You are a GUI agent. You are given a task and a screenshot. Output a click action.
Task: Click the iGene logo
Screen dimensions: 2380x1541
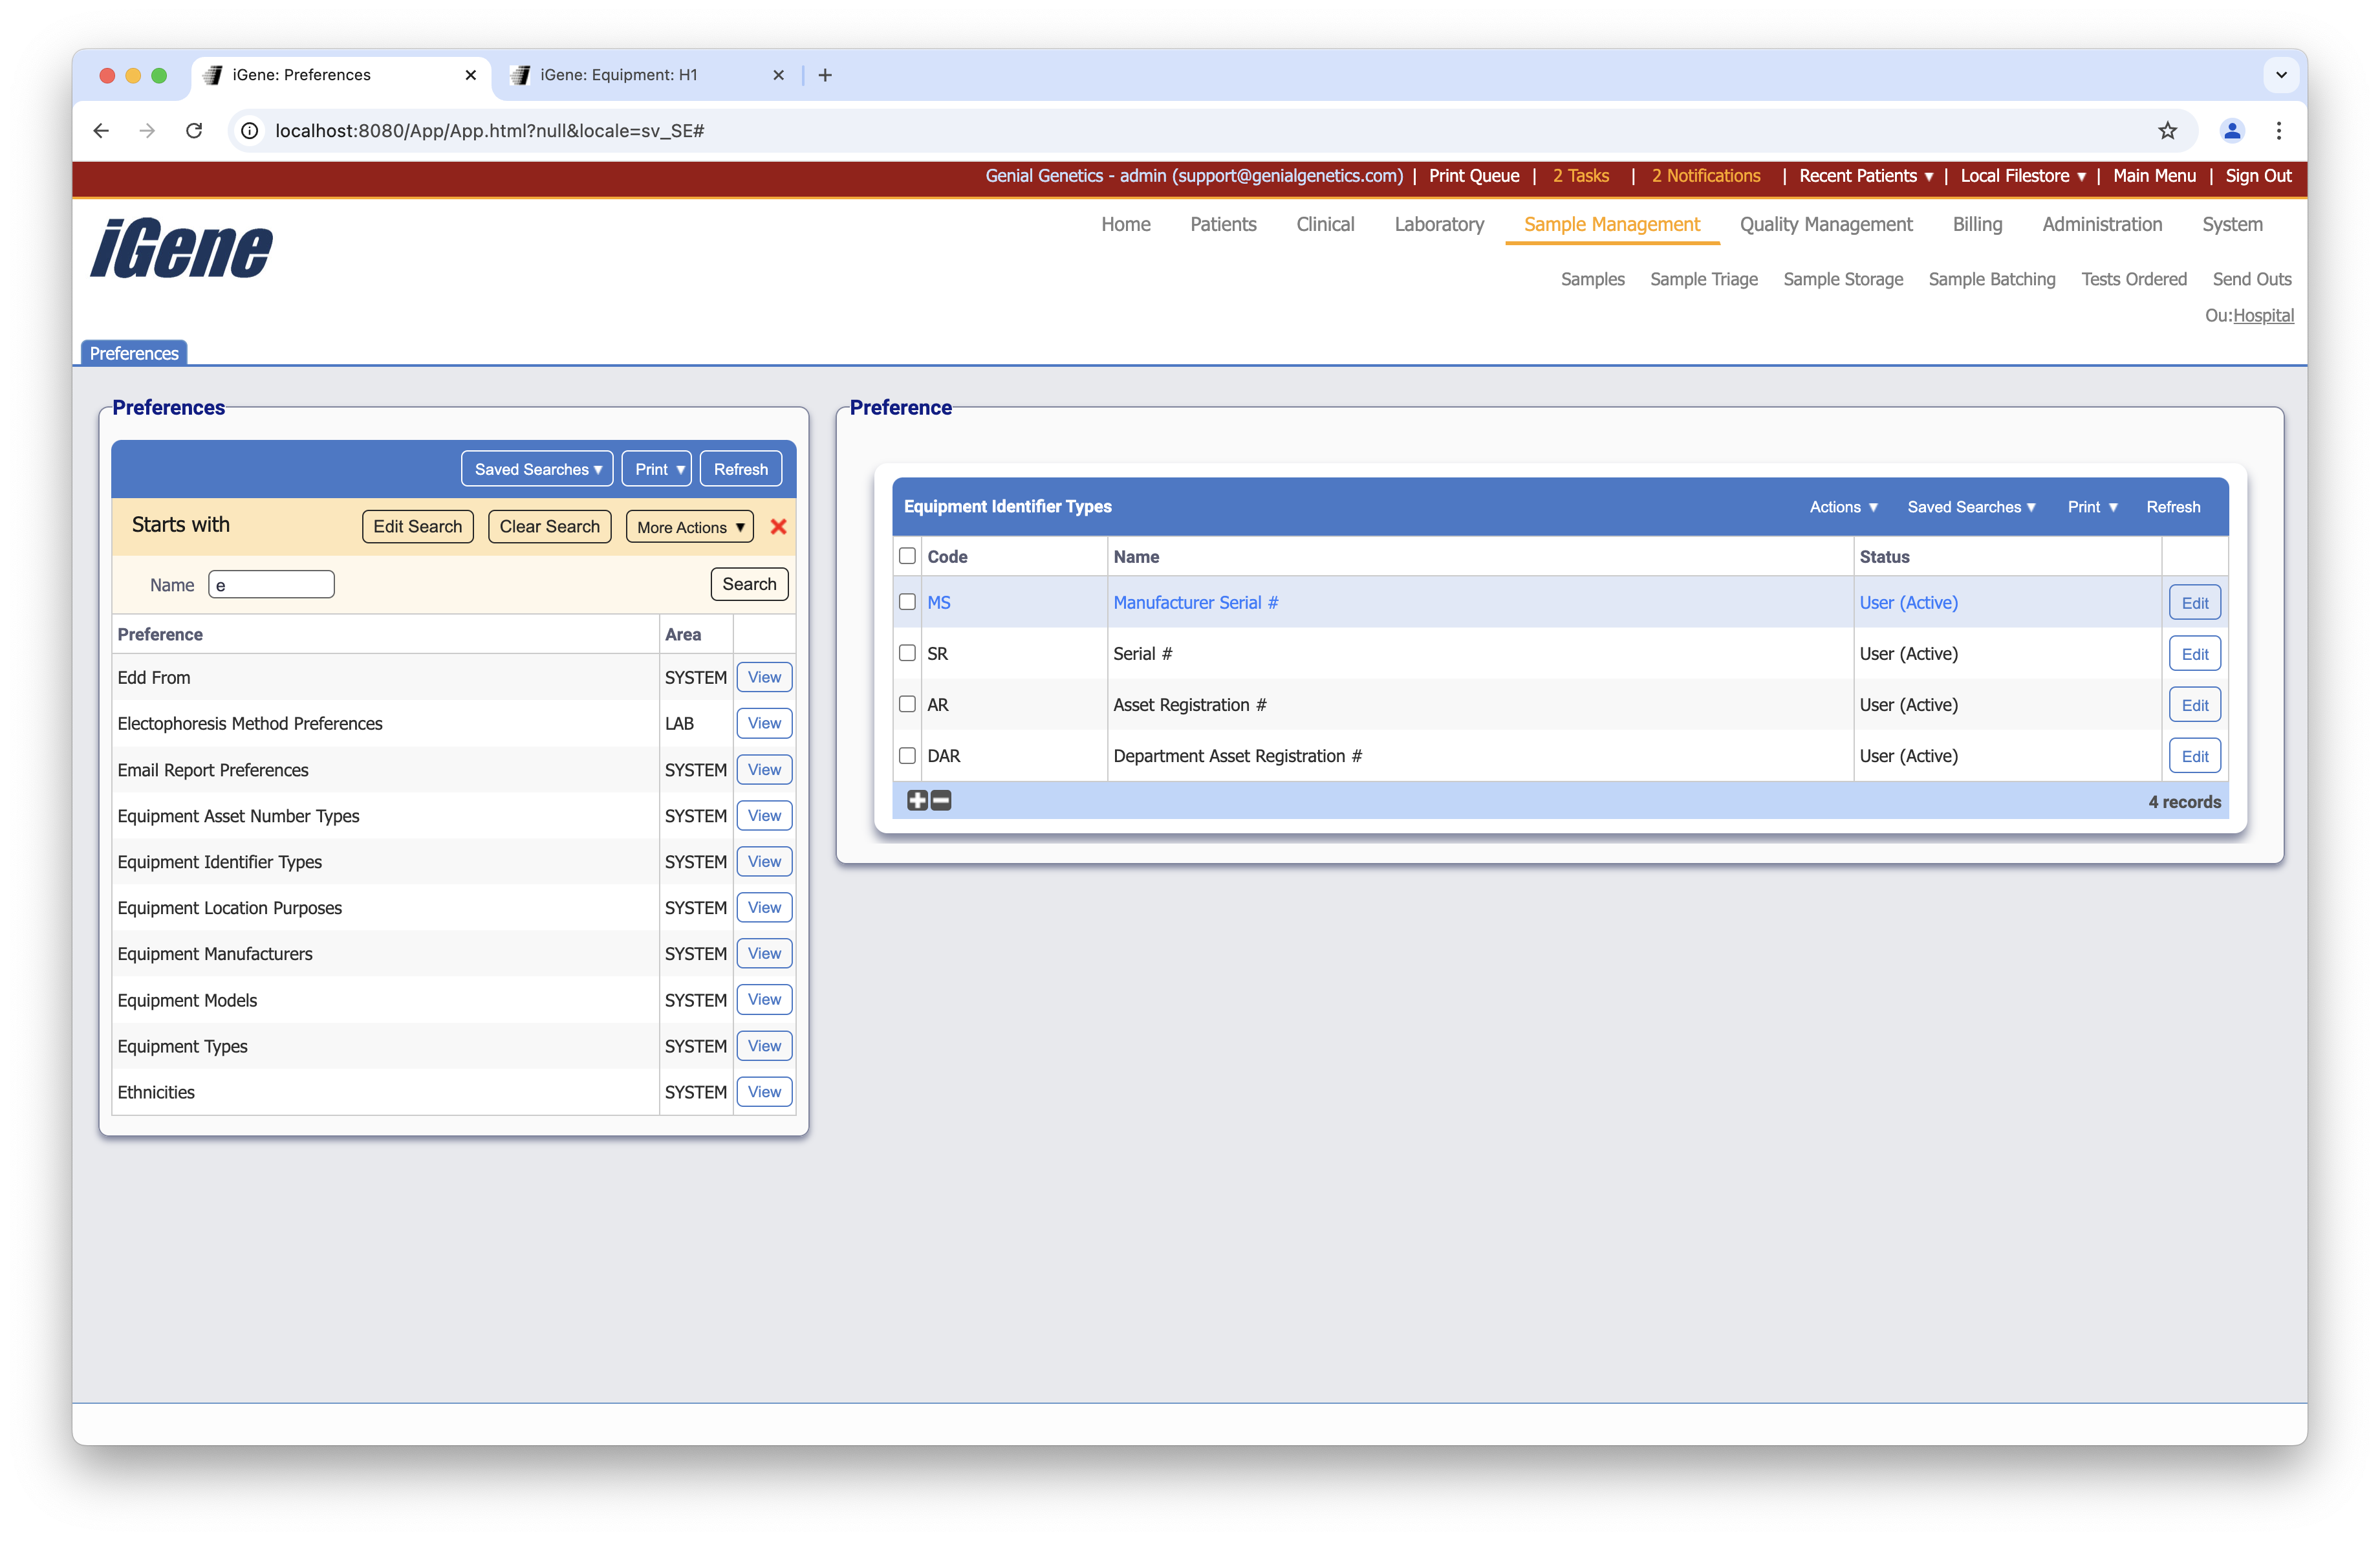pos(181,248)
